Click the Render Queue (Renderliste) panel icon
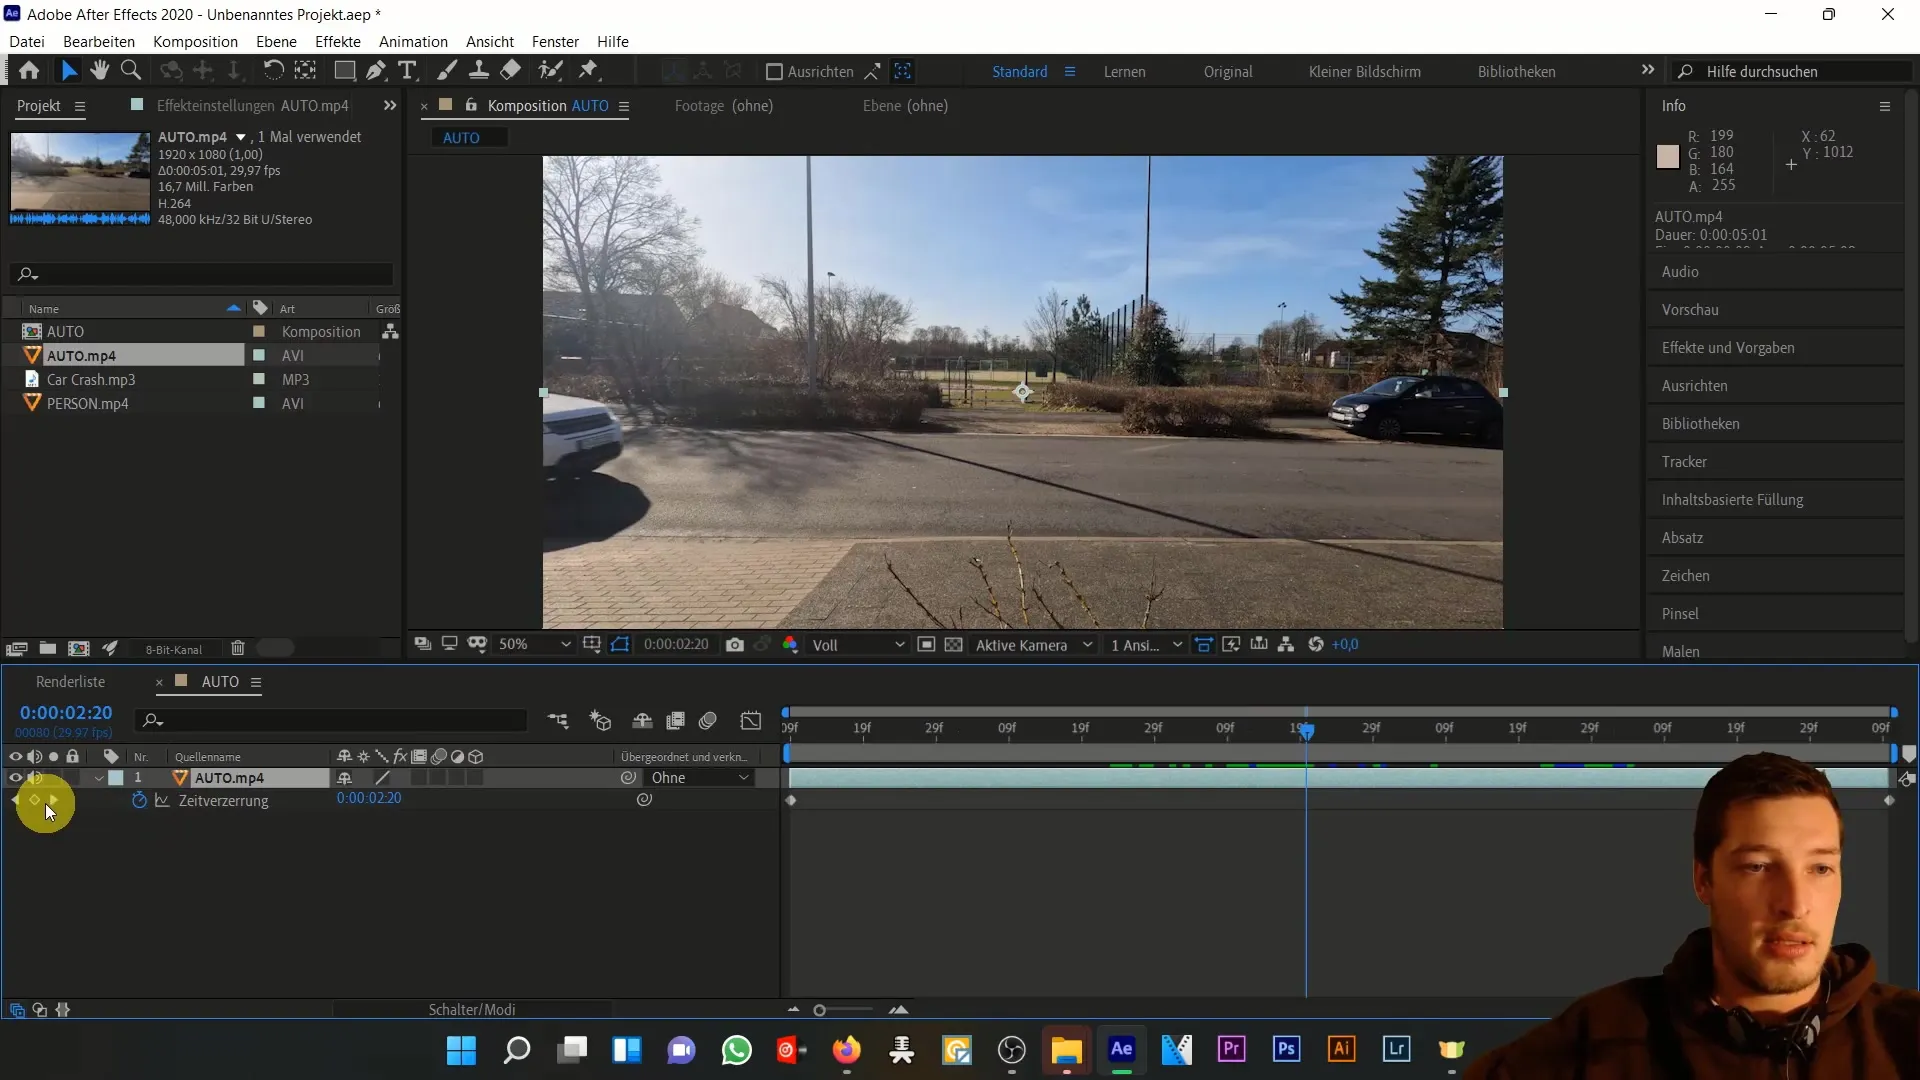This screenshot has width=1920, height=1080. [70, 682]
